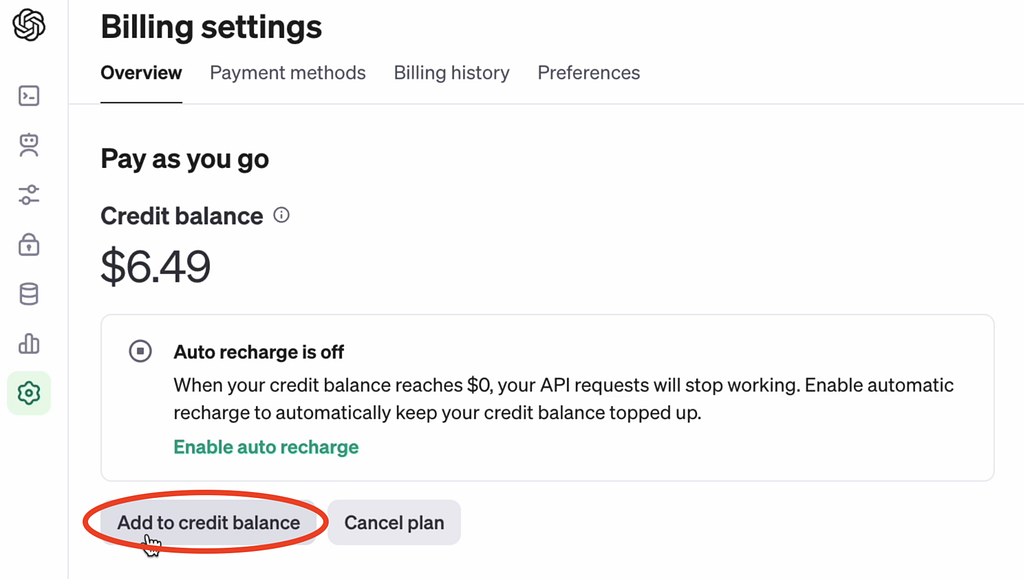This screenshot has height=579, width=1024.
Task: View Usage via the bar chart icon
Action: pyautogui.click(x=29, y=343)
